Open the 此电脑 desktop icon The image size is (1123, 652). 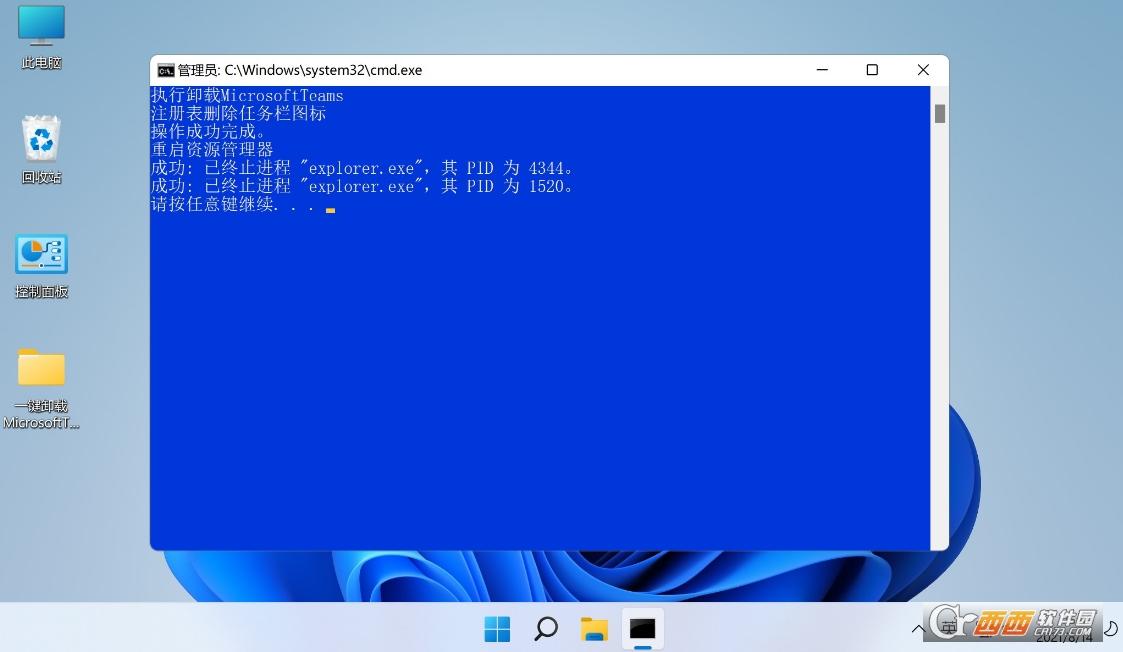coord(42,37)
